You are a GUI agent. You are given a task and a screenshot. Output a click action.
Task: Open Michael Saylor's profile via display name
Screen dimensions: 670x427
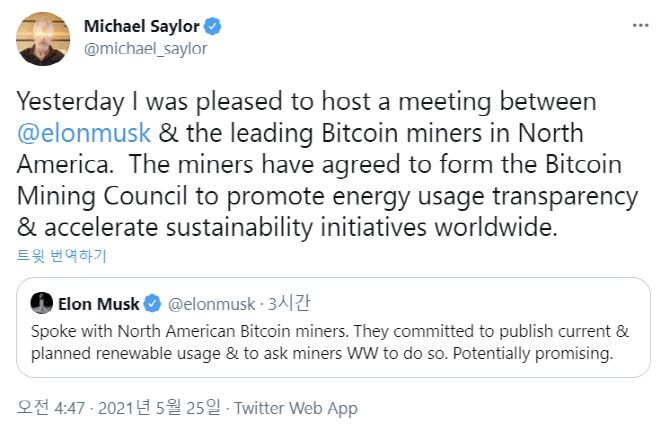point(143,25)
